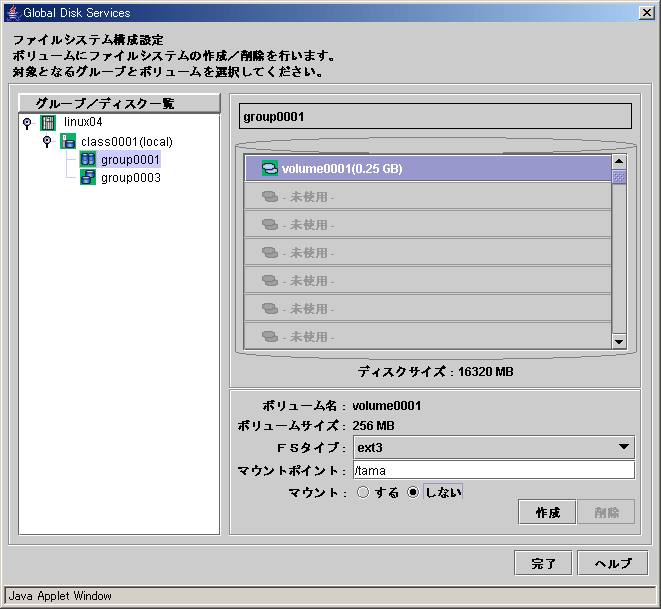Click the class0001(local) class icon
Viewport: 661px width, 609px height.
click(68, 141)
